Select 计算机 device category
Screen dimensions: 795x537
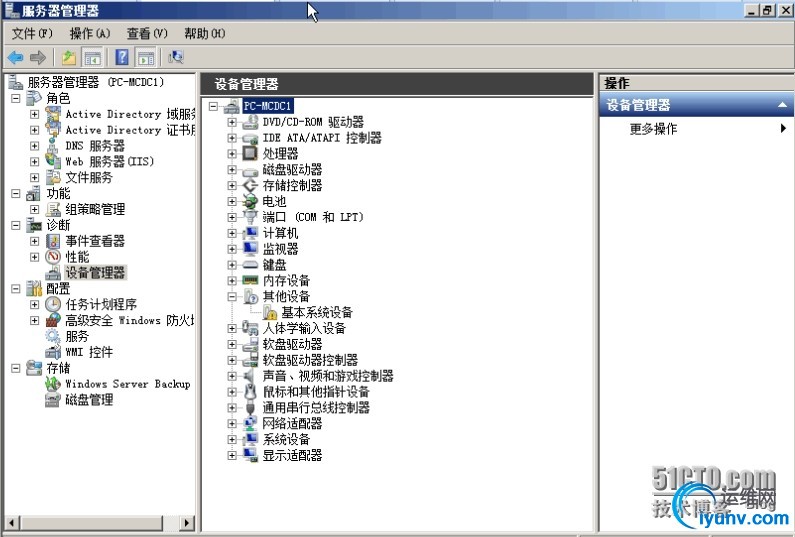pyautogui.click(x=280, y=233)
